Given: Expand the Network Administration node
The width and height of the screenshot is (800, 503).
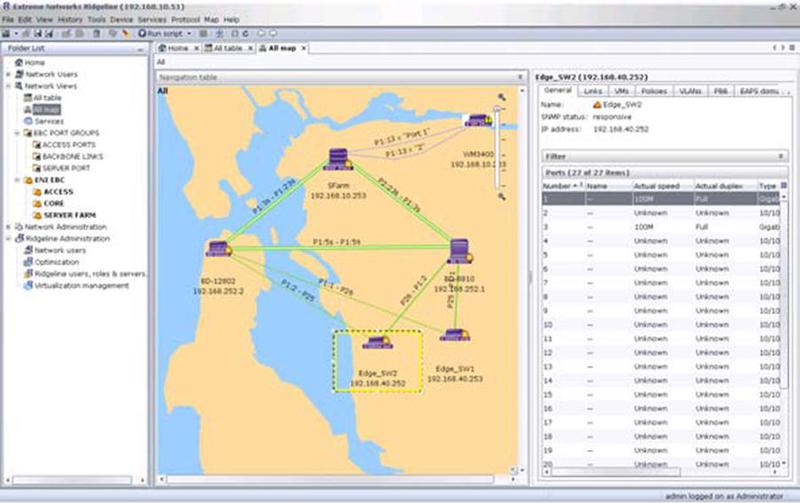Looking at the screenshot, I should 8,227.
